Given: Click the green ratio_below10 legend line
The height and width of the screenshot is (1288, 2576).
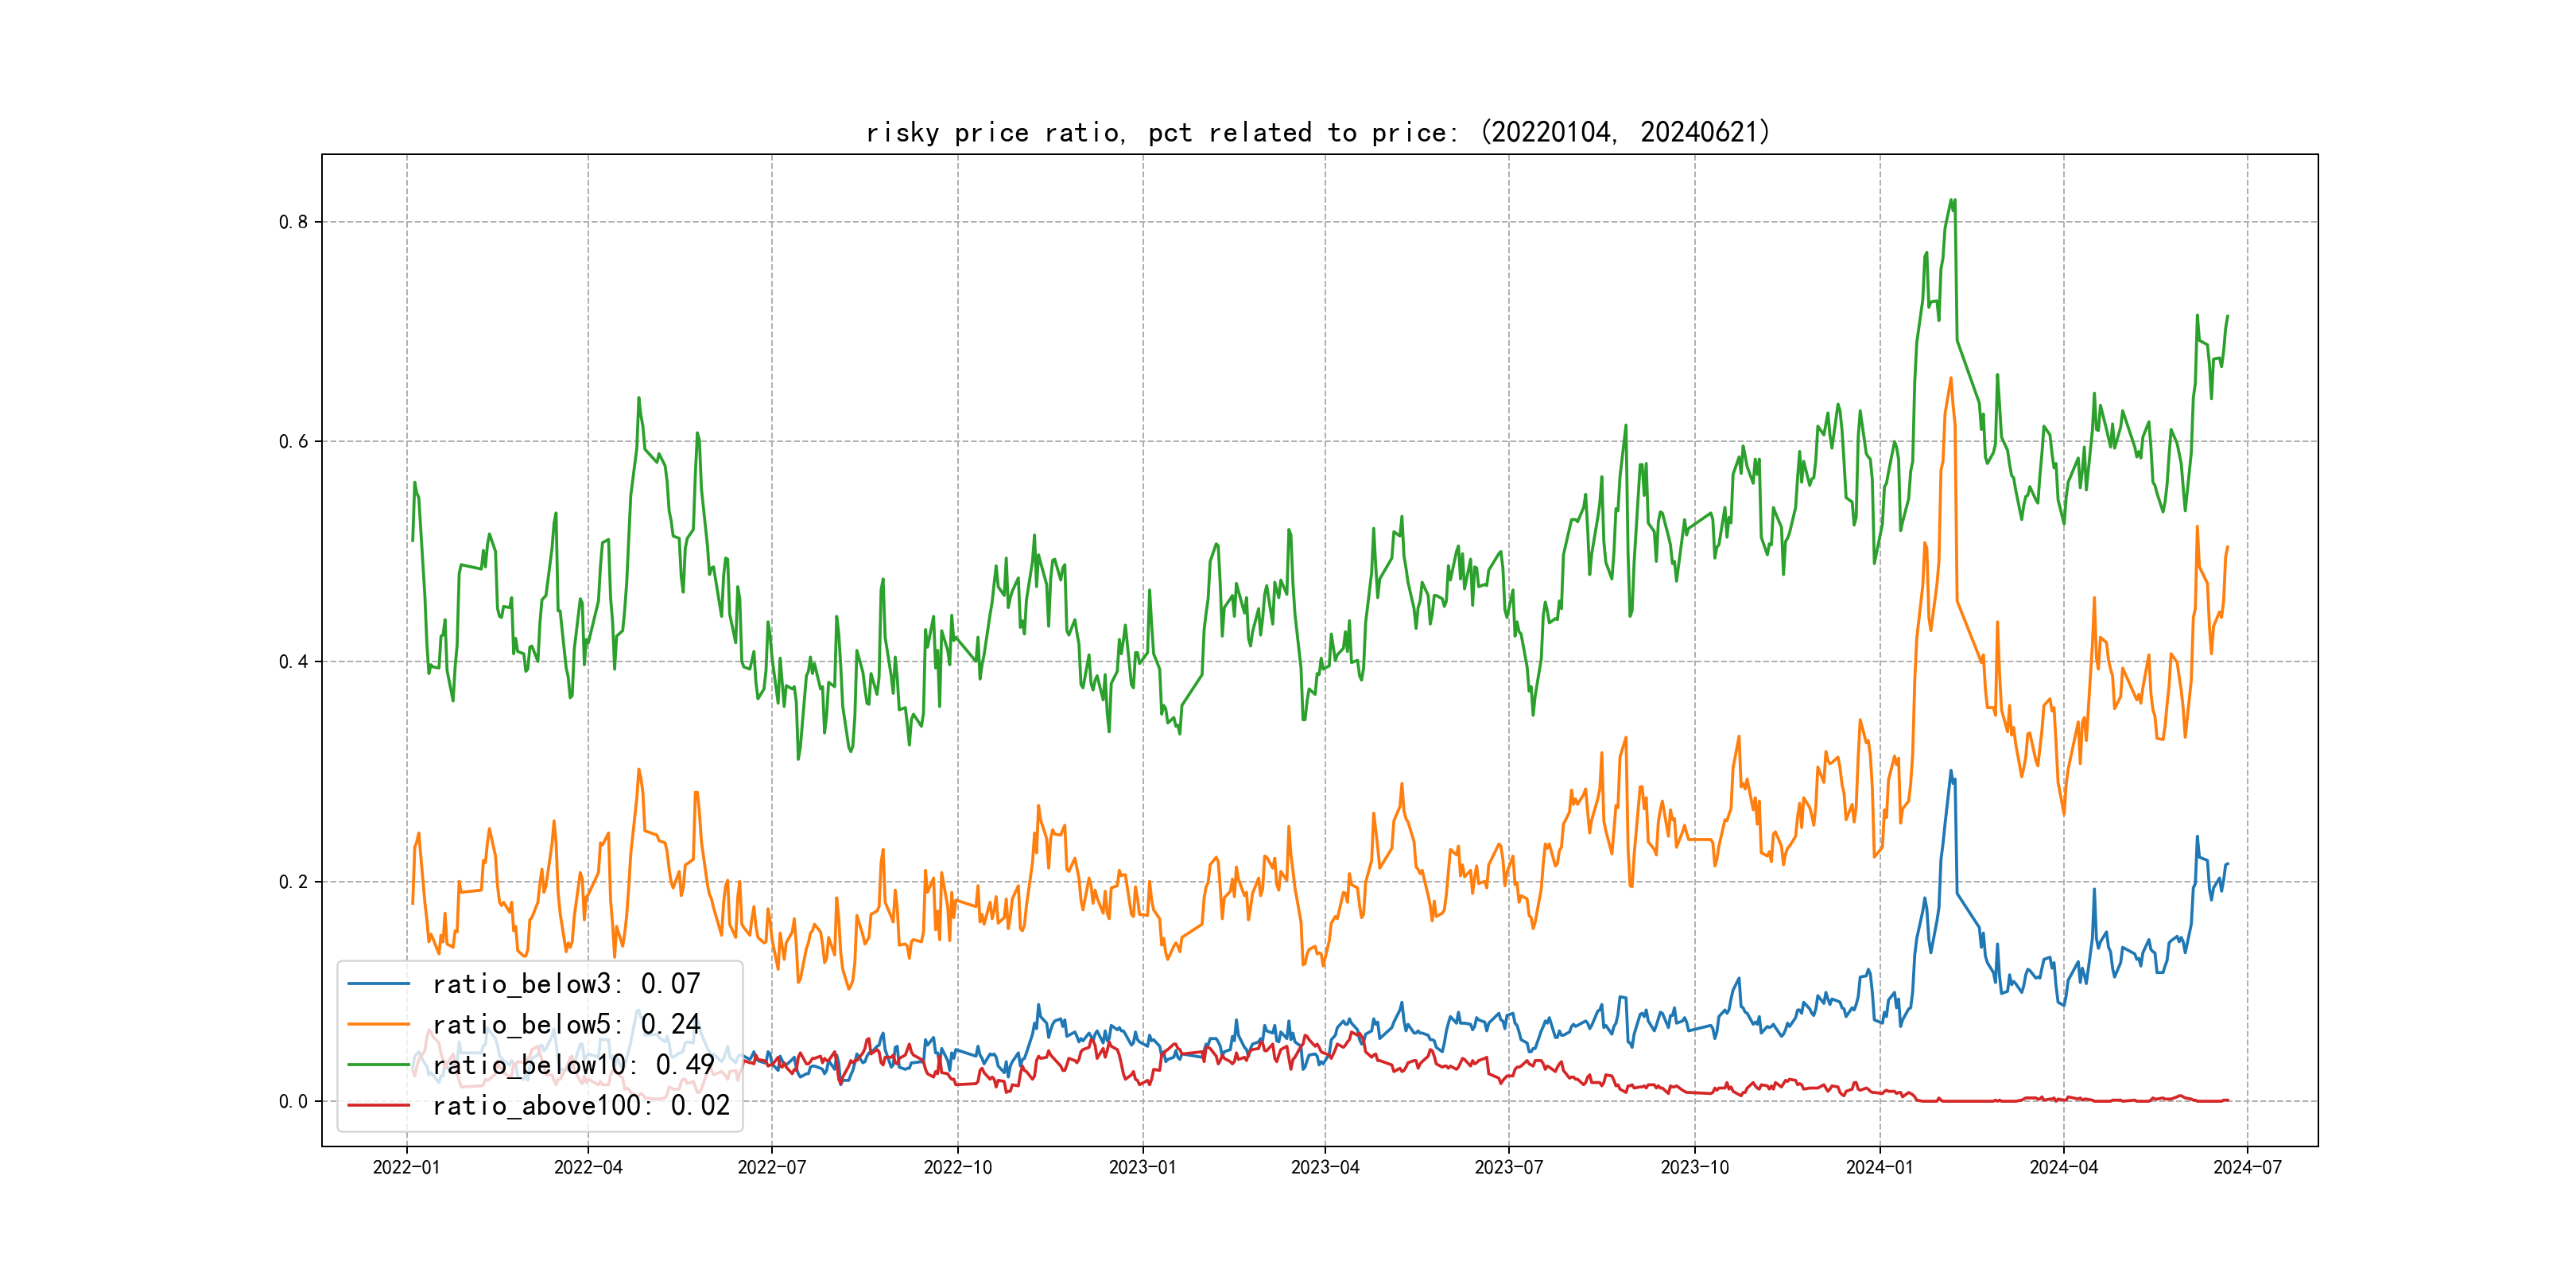Looking at the screenshot, I should coord(378,1065).
